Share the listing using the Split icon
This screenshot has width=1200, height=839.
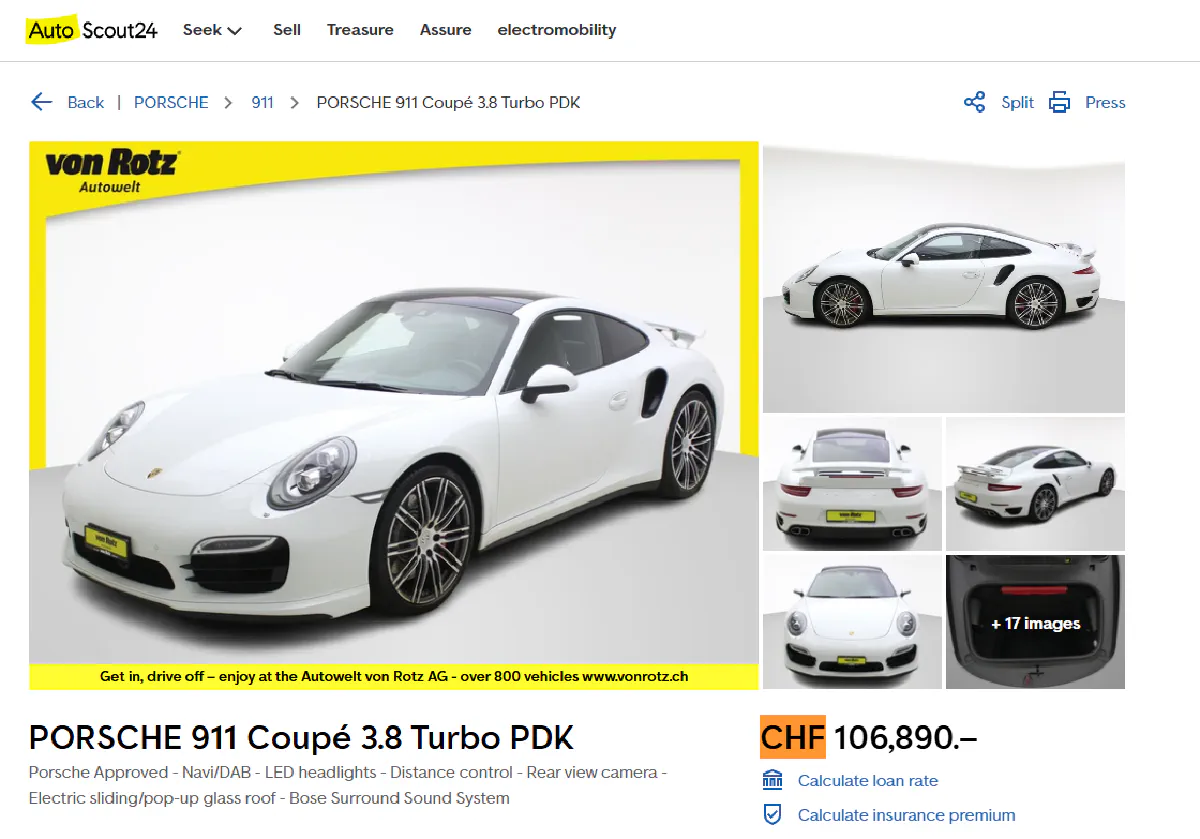1016,102
